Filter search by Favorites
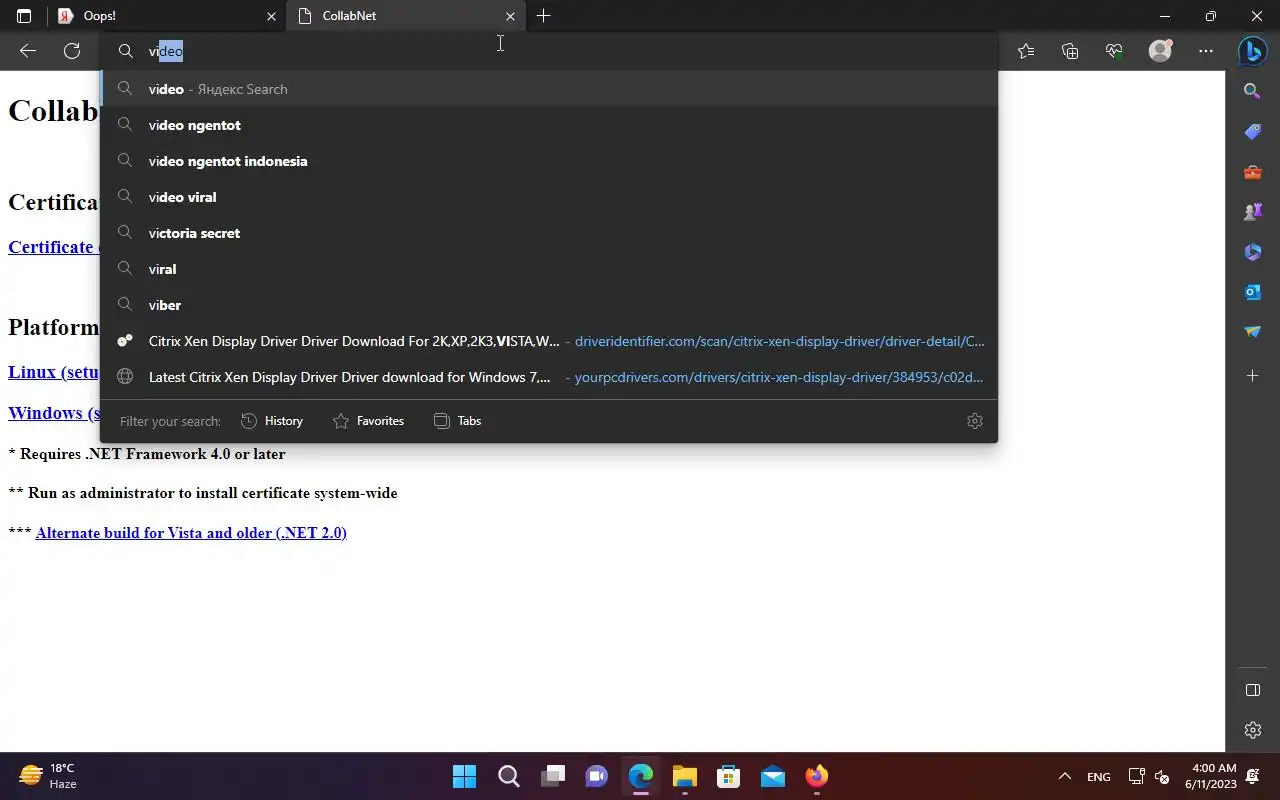This screenshot has height=800, width=1280. tap(368, 421)
